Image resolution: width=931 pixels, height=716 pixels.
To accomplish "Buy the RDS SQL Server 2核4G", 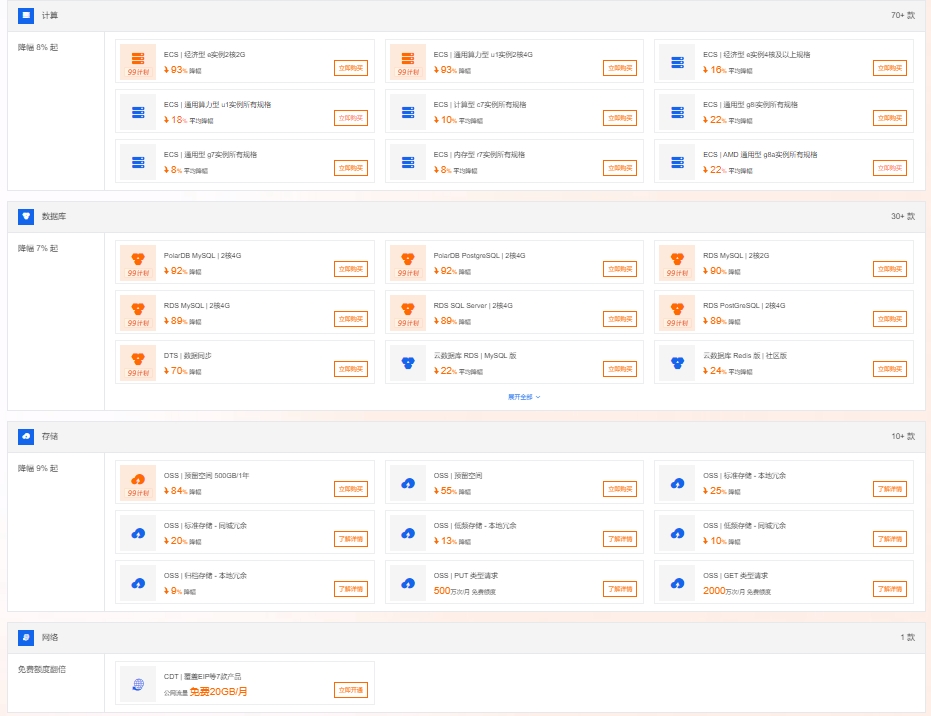I will pyautogui.click(x=620, y=319).
